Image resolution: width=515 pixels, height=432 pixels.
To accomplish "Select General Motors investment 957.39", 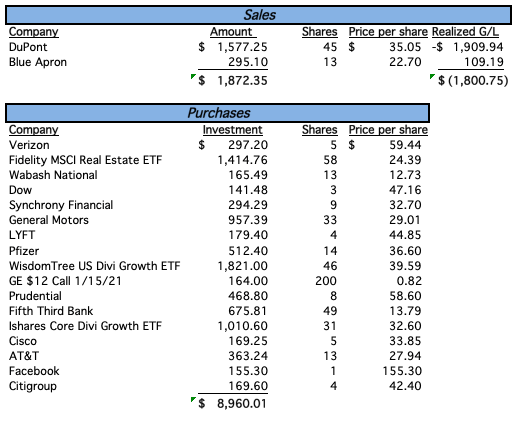I will point(248,220).
